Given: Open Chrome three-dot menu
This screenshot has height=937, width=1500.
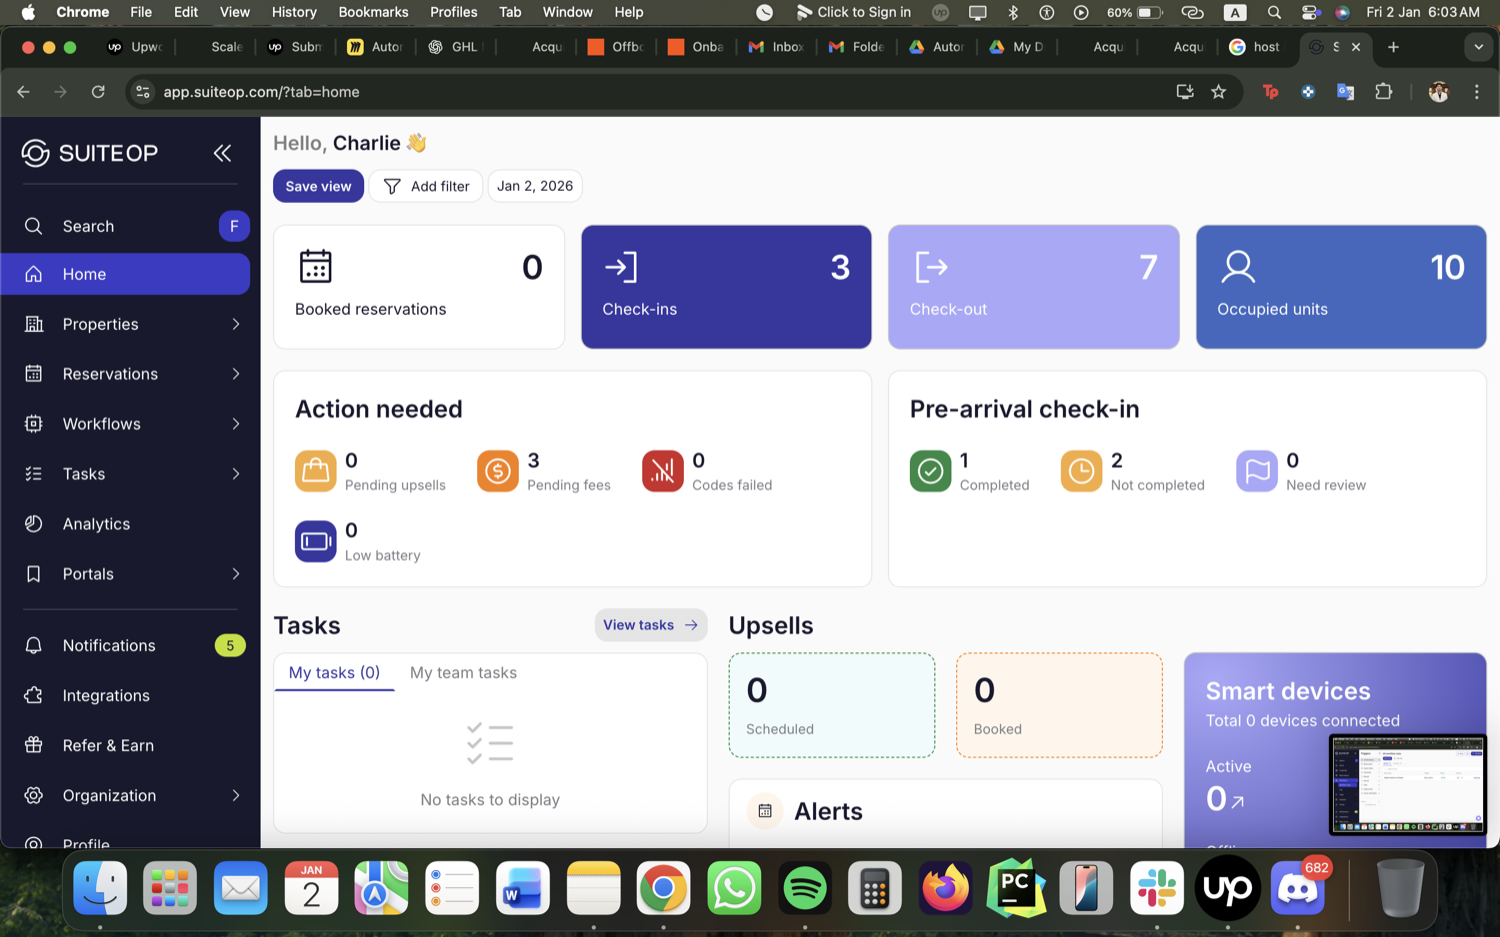Looking at the screenshot, I should point(1476,92).
